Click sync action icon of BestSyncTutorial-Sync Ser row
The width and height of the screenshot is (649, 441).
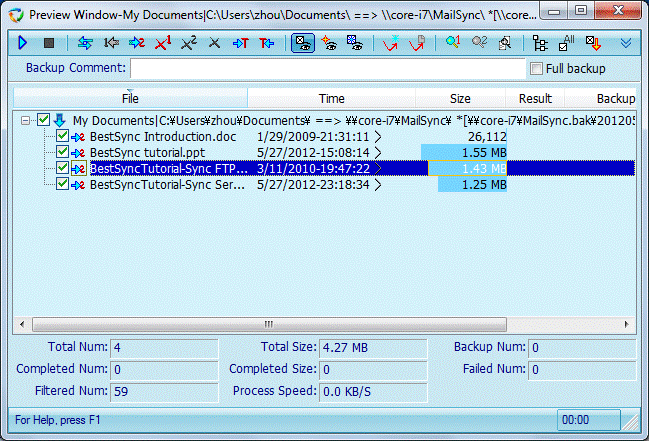(x=78, y=185)
